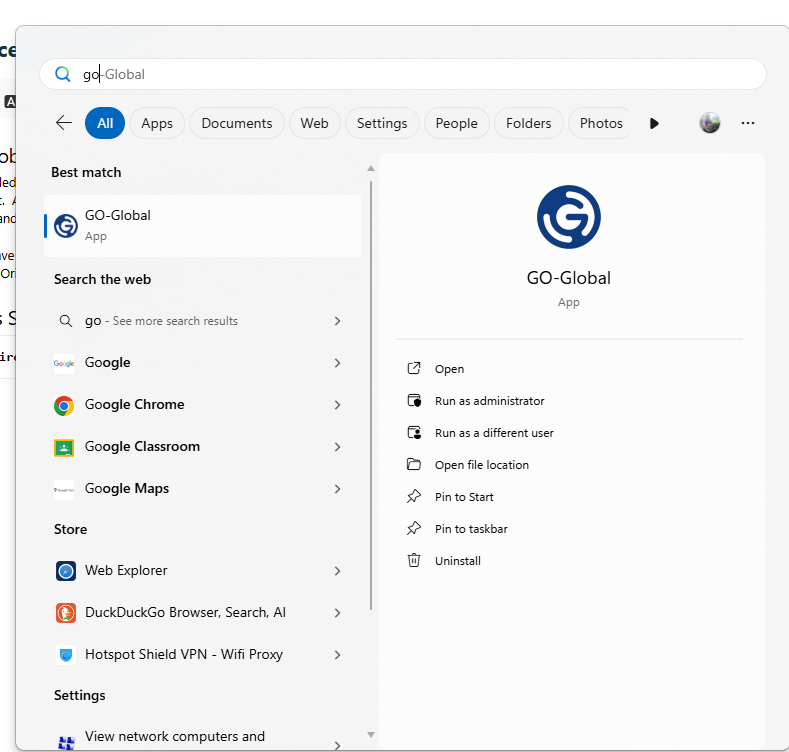
Task: Select Uninstall for GO-Global
Action: (x=457, y=561)
